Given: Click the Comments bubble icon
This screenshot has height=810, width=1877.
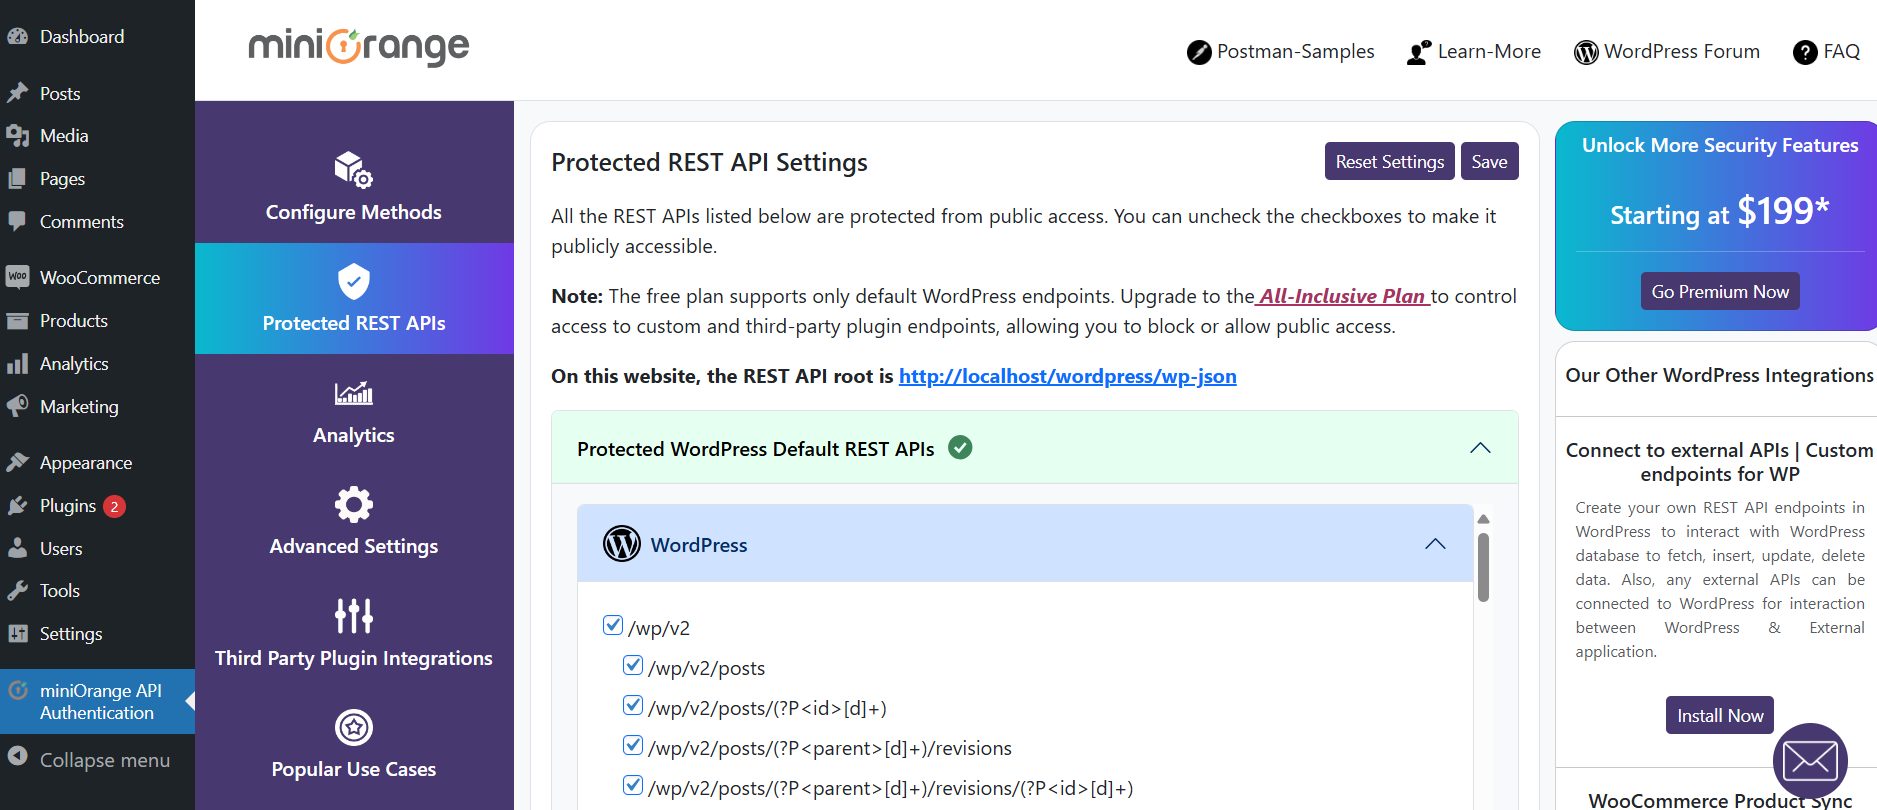Looking at the screenshot, I should 17,221.
